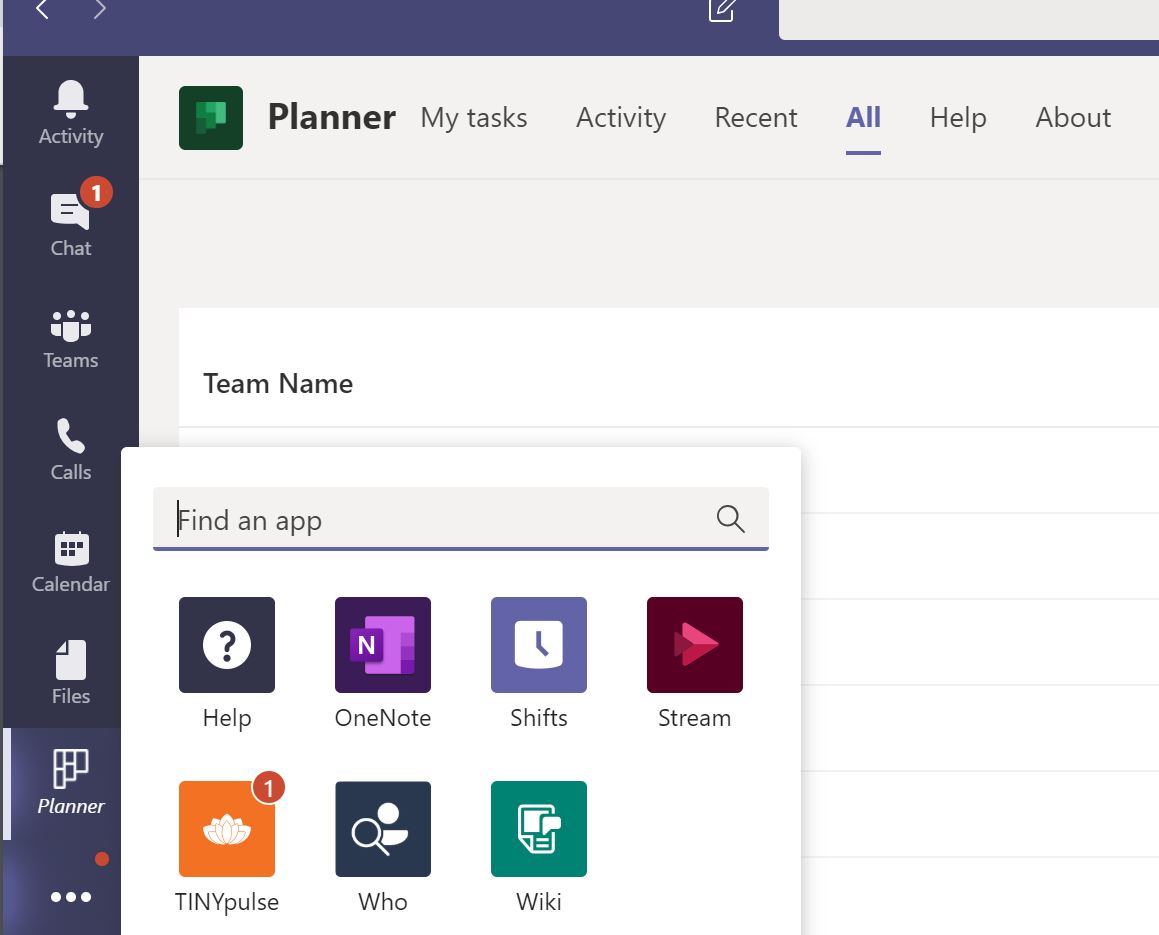
Task: Go forward with the right arrow
Action: tap(100, 9)
